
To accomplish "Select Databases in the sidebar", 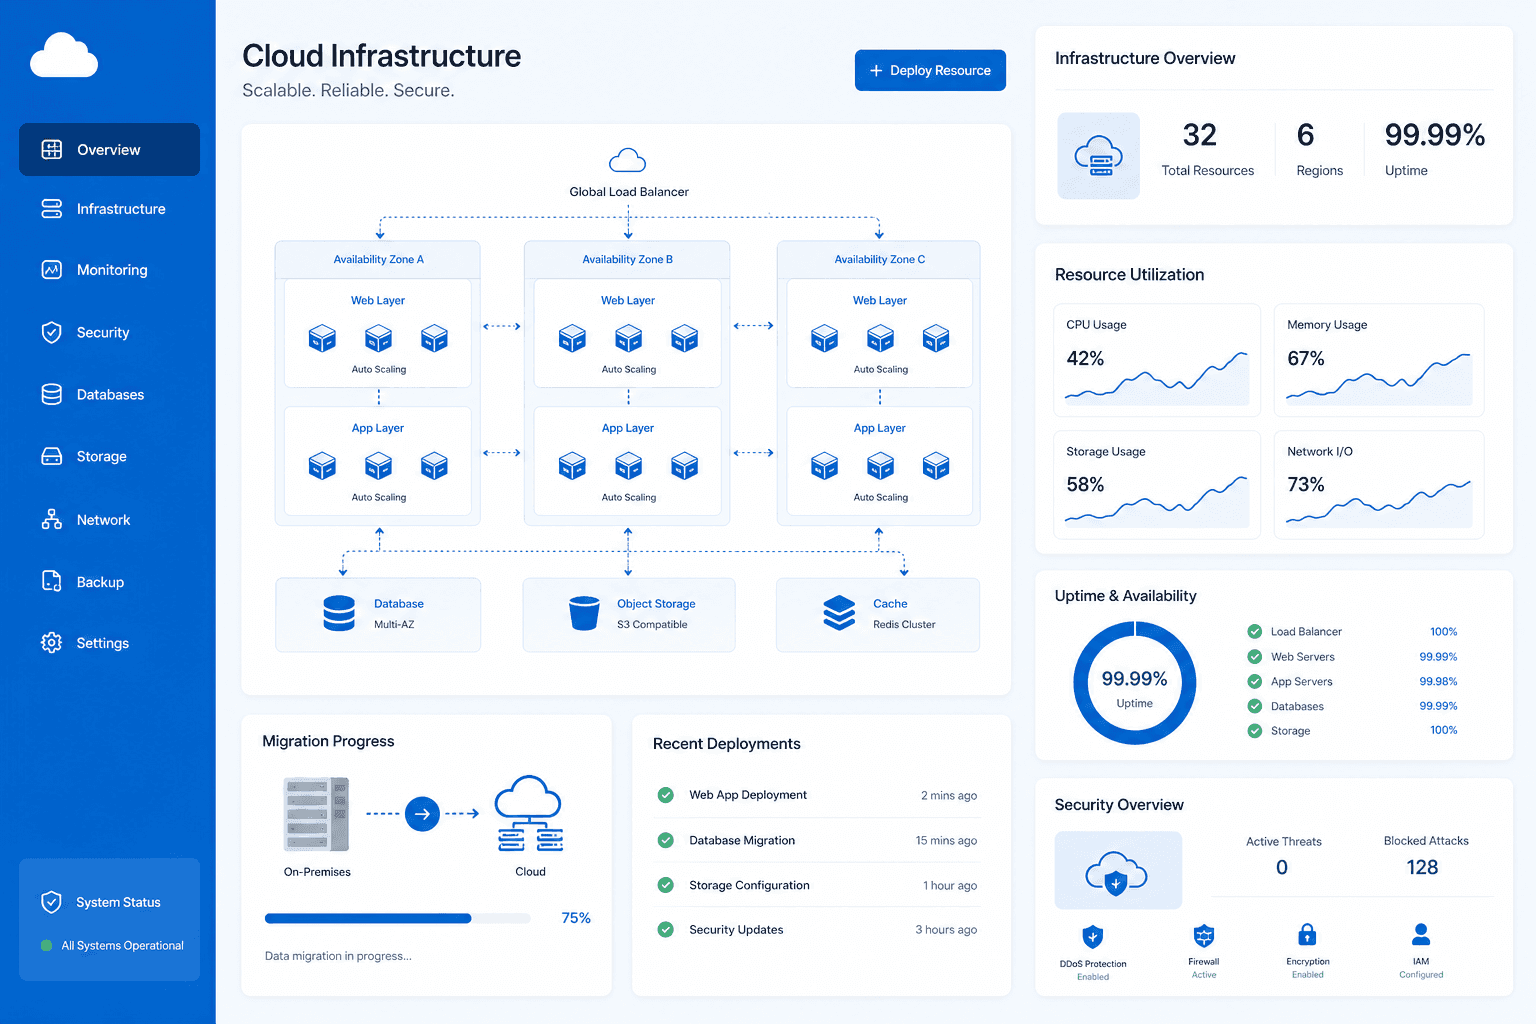I will pos(109,394).
